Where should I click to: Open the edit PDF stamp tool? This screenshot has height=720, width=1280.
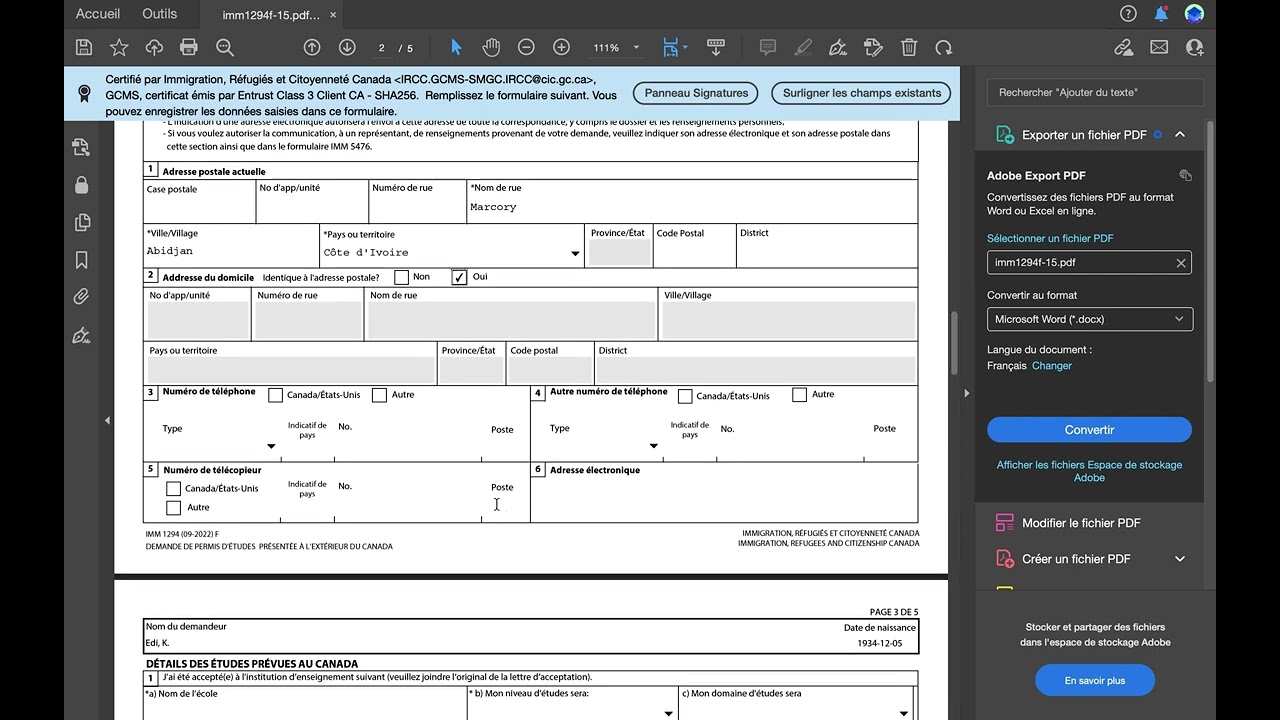(x=873, y=47)
